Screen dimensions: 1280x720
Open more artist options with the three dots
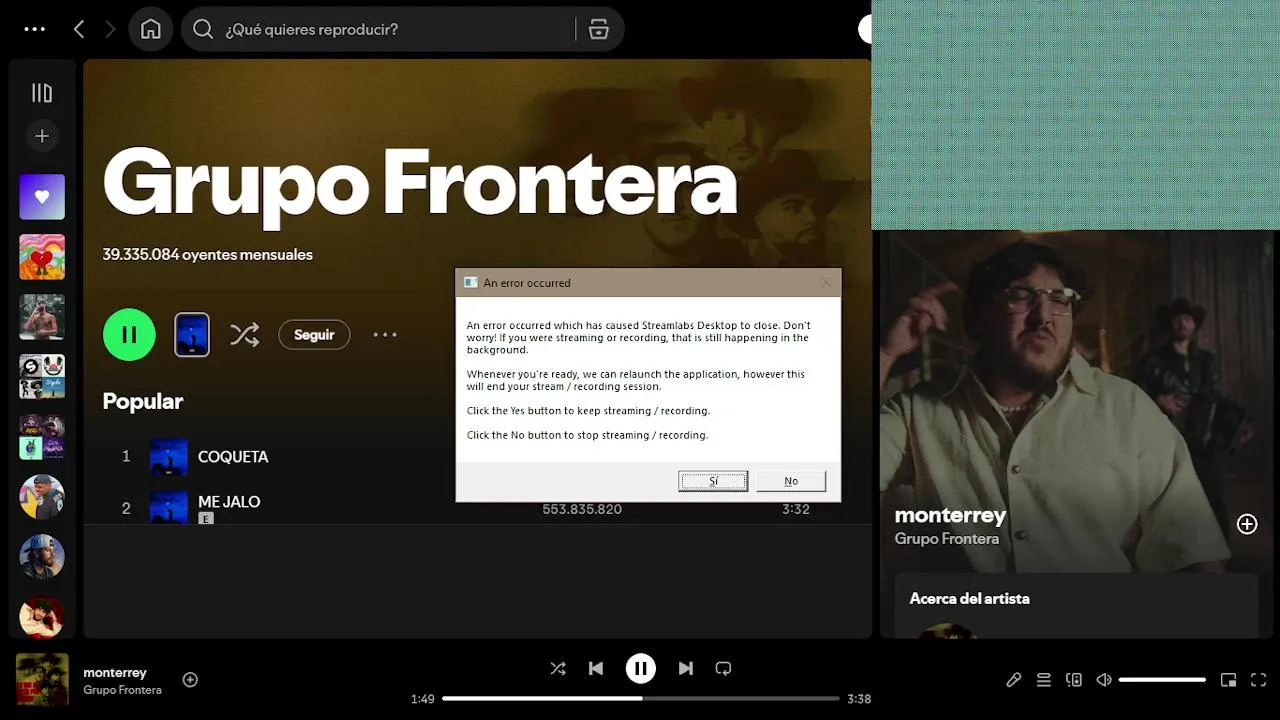[385, 335]
